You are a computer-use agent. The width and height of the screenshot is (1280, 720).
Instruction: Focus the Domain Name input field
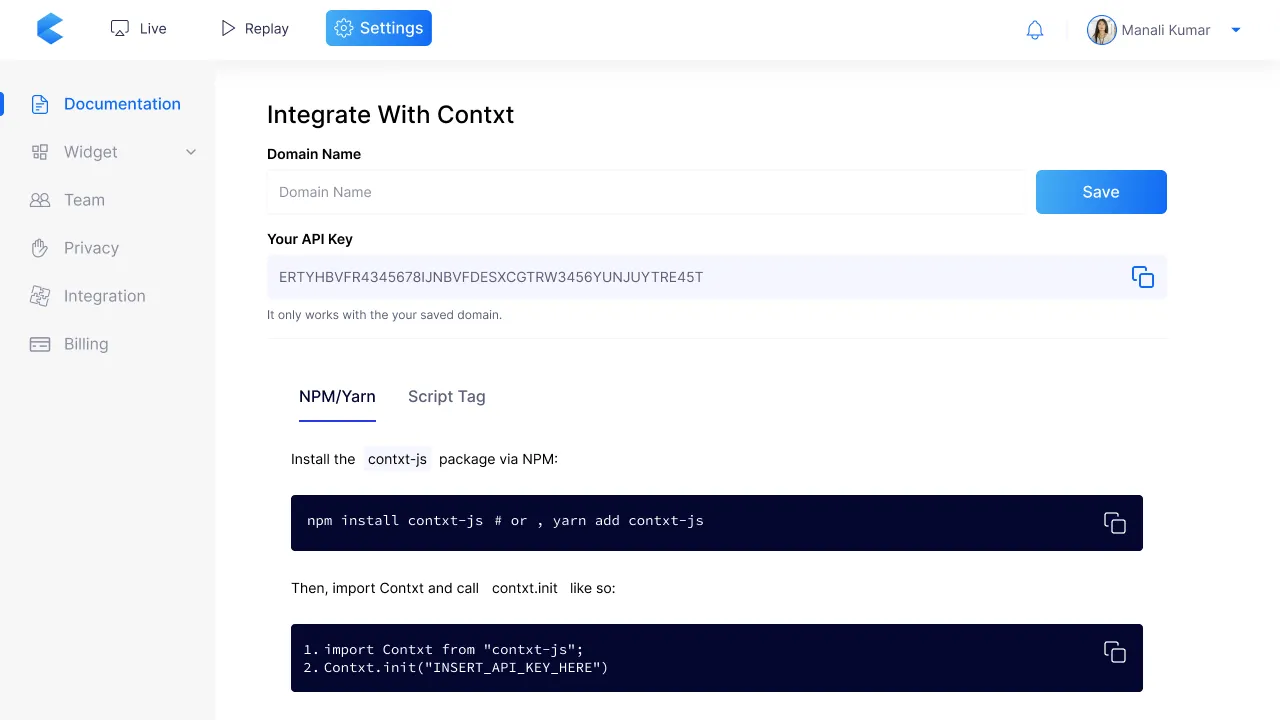(646, 192)
